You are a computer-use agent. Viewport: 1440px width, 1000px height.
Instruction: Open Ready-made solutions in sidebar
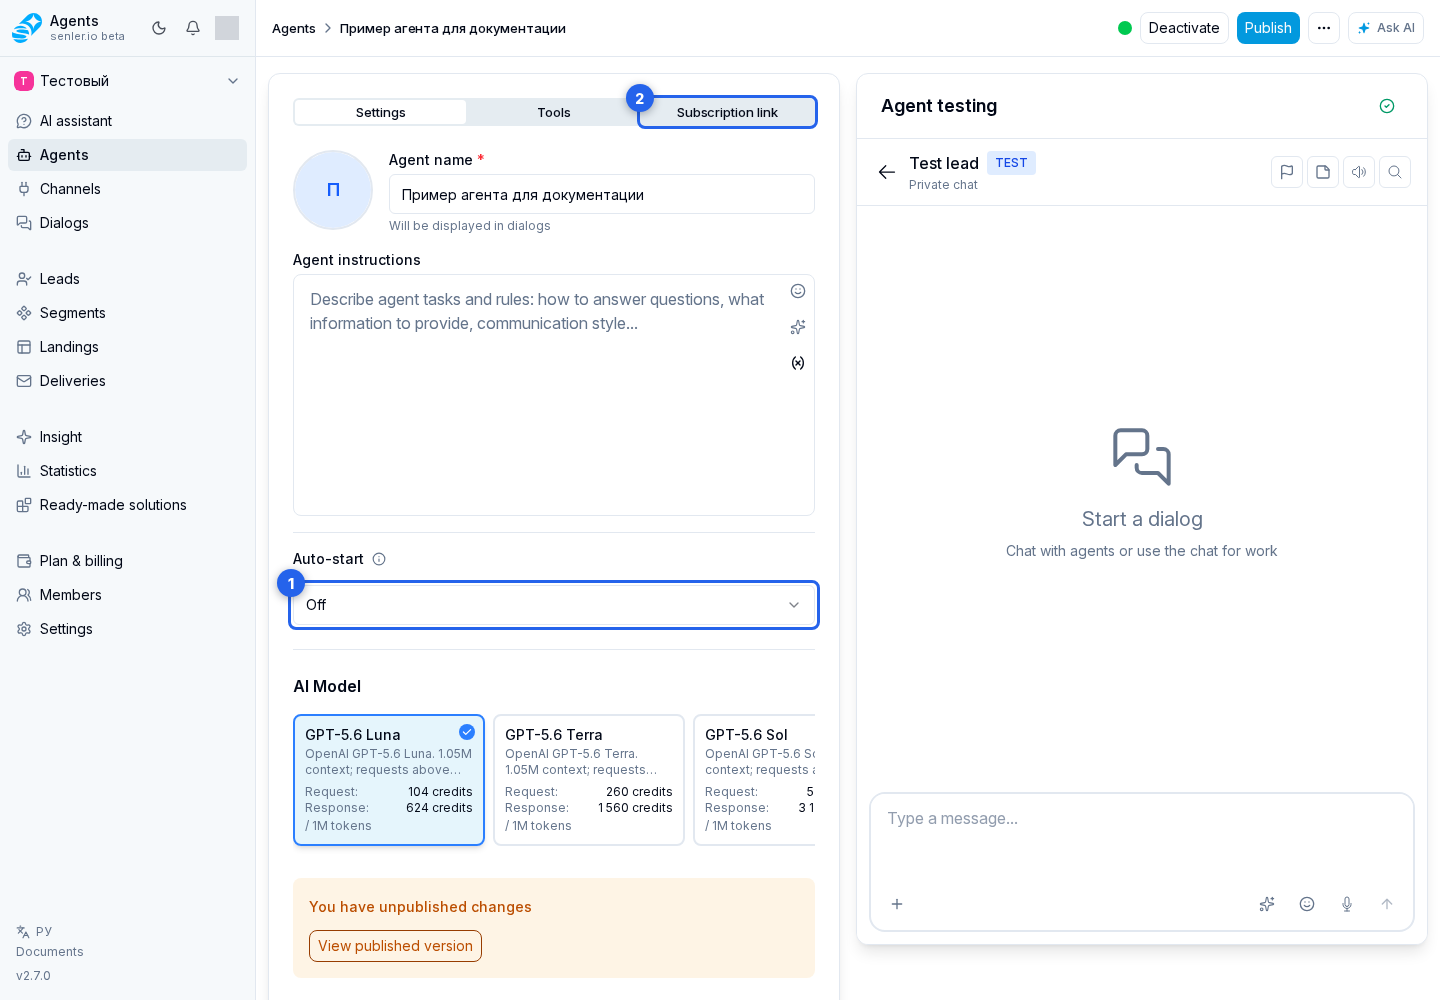pyautogui.click(x=127, y=505)
